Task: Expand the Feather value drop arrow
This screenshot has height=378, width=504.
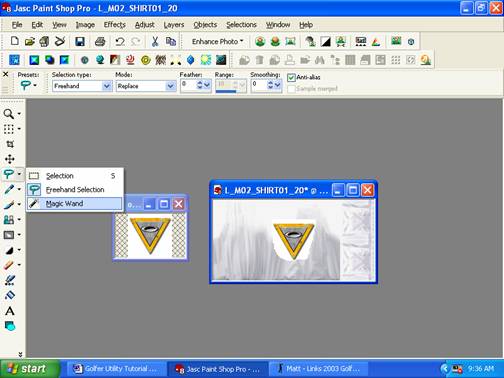Action: click(x=207, y=86)
